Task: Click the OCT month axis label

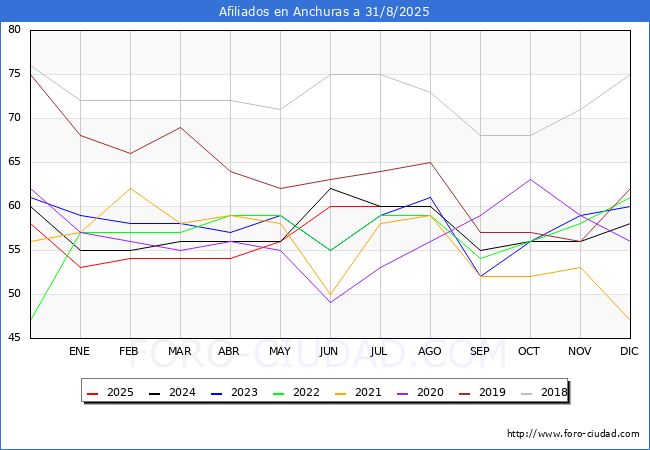Action: point(529,351)
